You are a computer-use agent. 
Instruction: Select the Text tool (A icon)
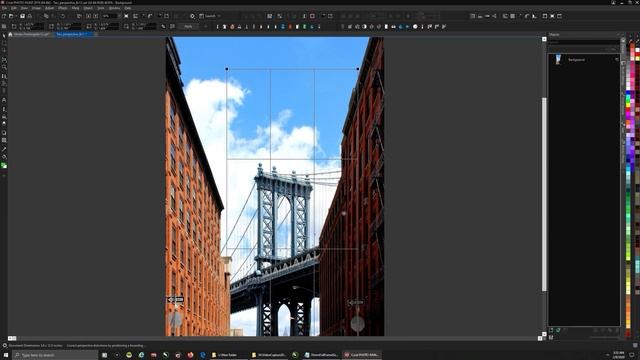tap(4, 100)
